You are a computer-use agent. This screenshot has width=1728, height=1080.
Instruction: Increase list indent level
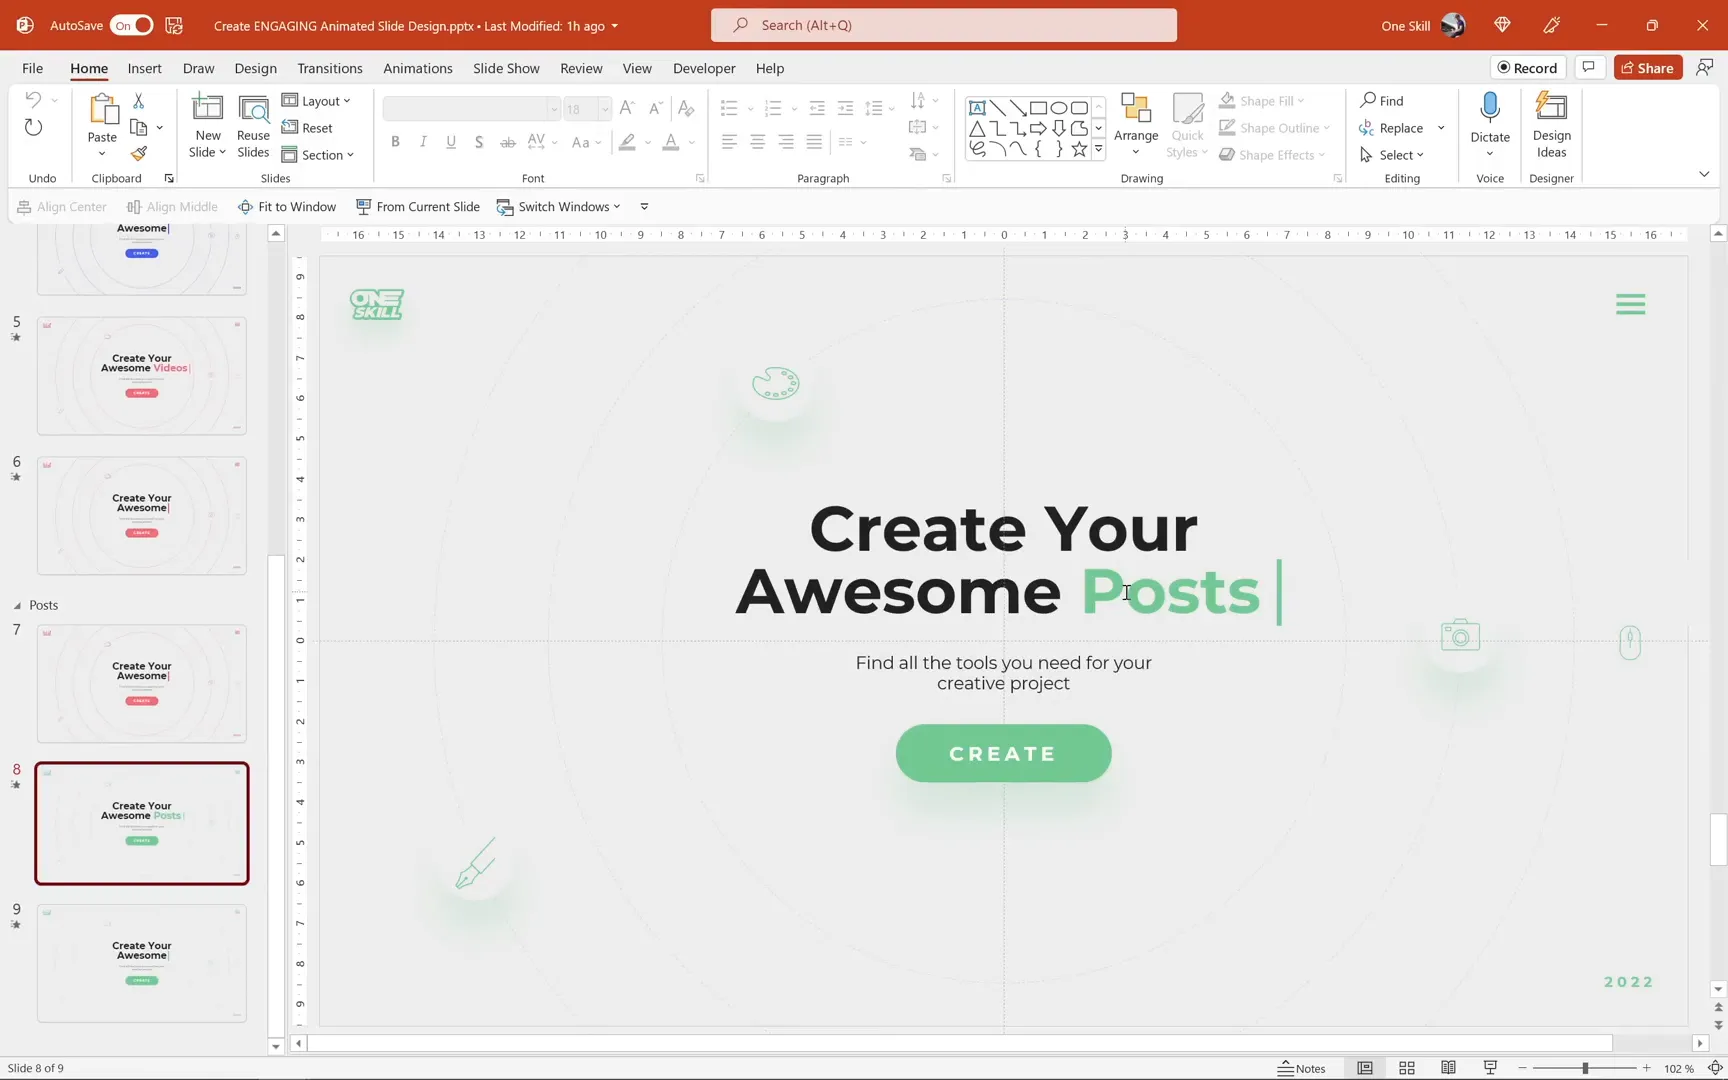(845, 108)
